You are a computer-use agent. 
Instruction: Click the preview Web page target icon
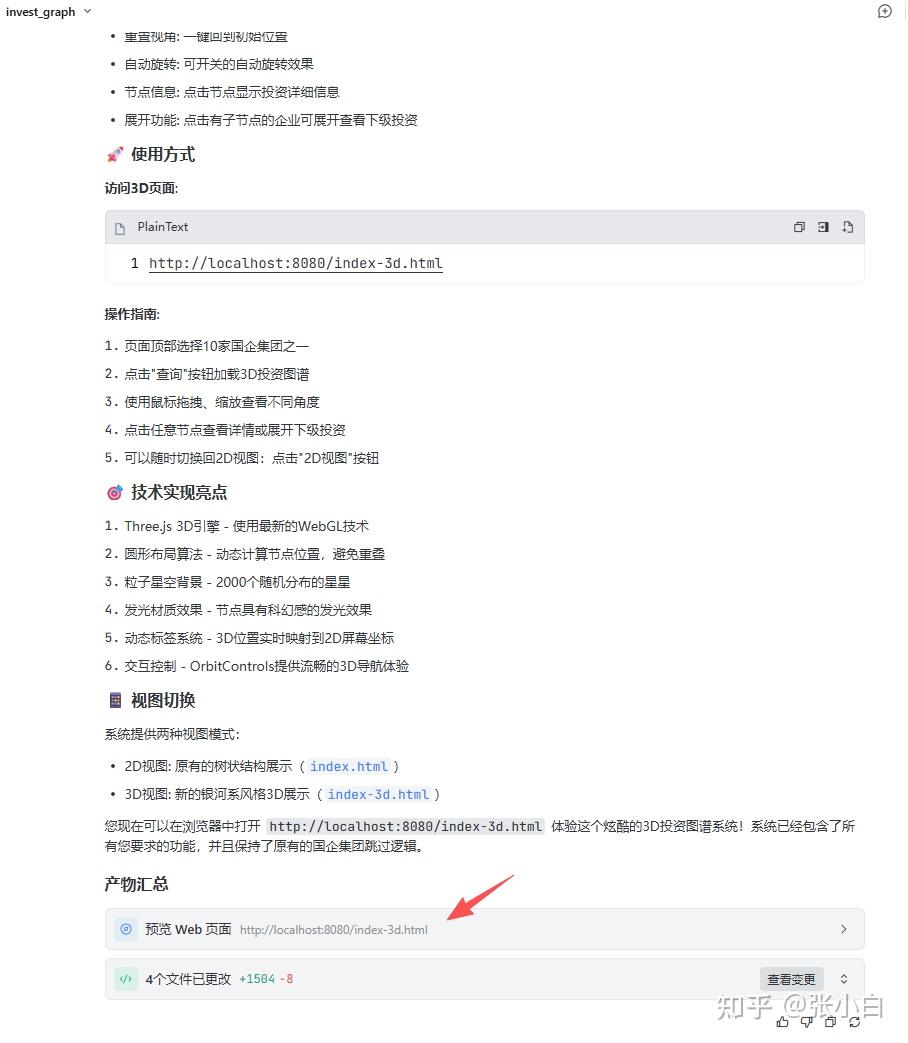[x=126, y=929]
